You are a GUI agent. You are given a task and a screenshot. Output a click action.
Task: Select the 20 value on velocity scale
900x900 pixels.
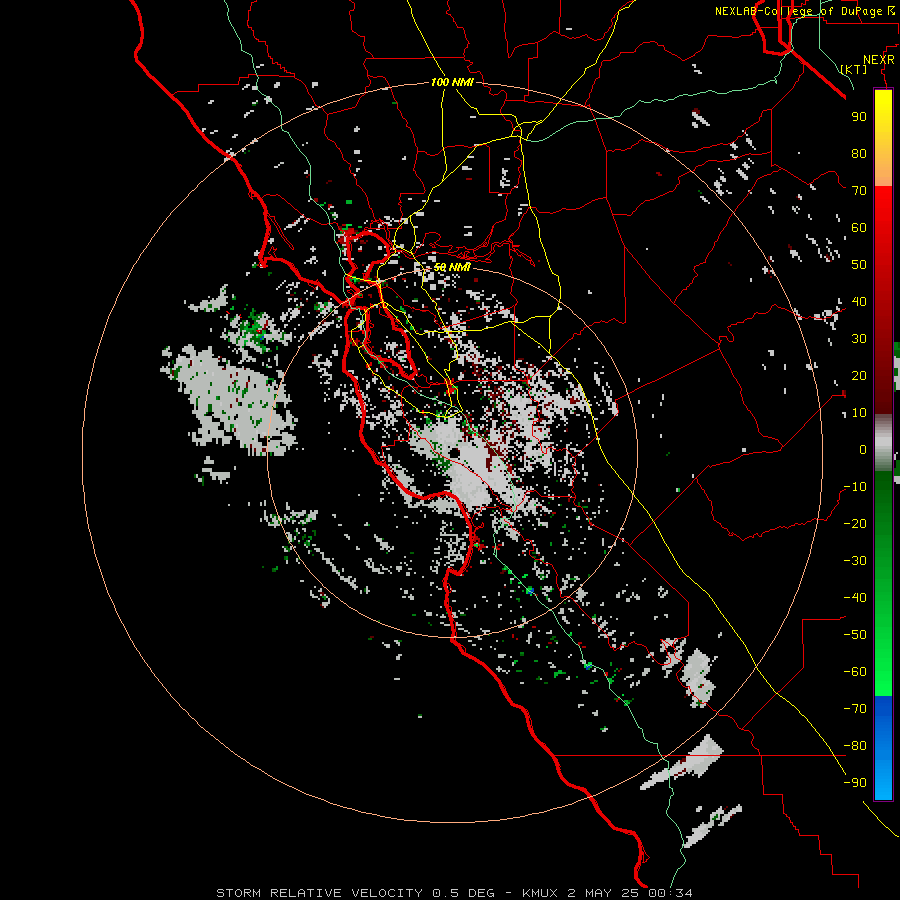tap(859, 376)
